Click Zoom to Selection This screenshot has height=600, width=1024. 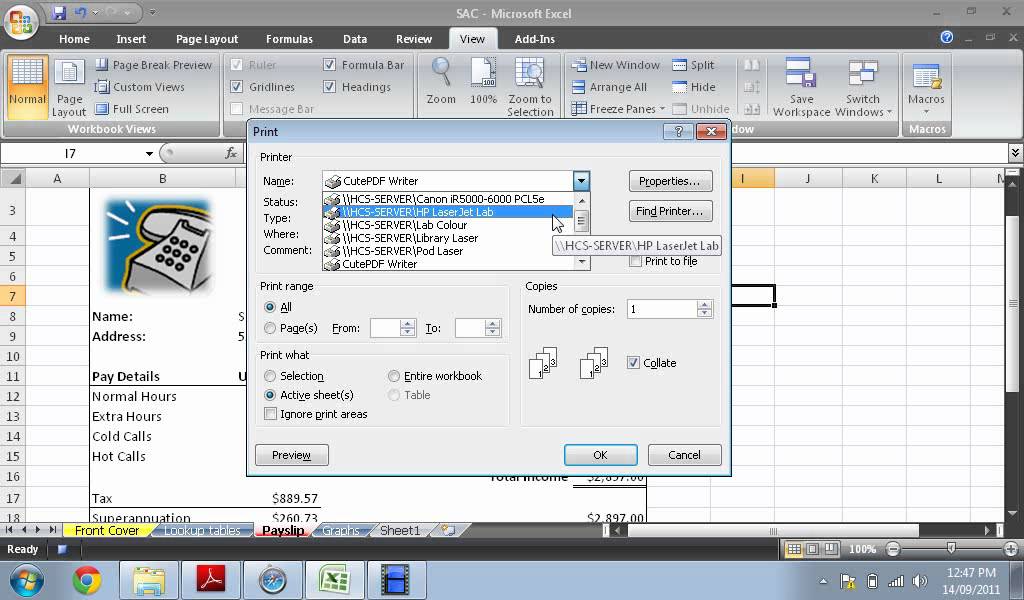530,86
